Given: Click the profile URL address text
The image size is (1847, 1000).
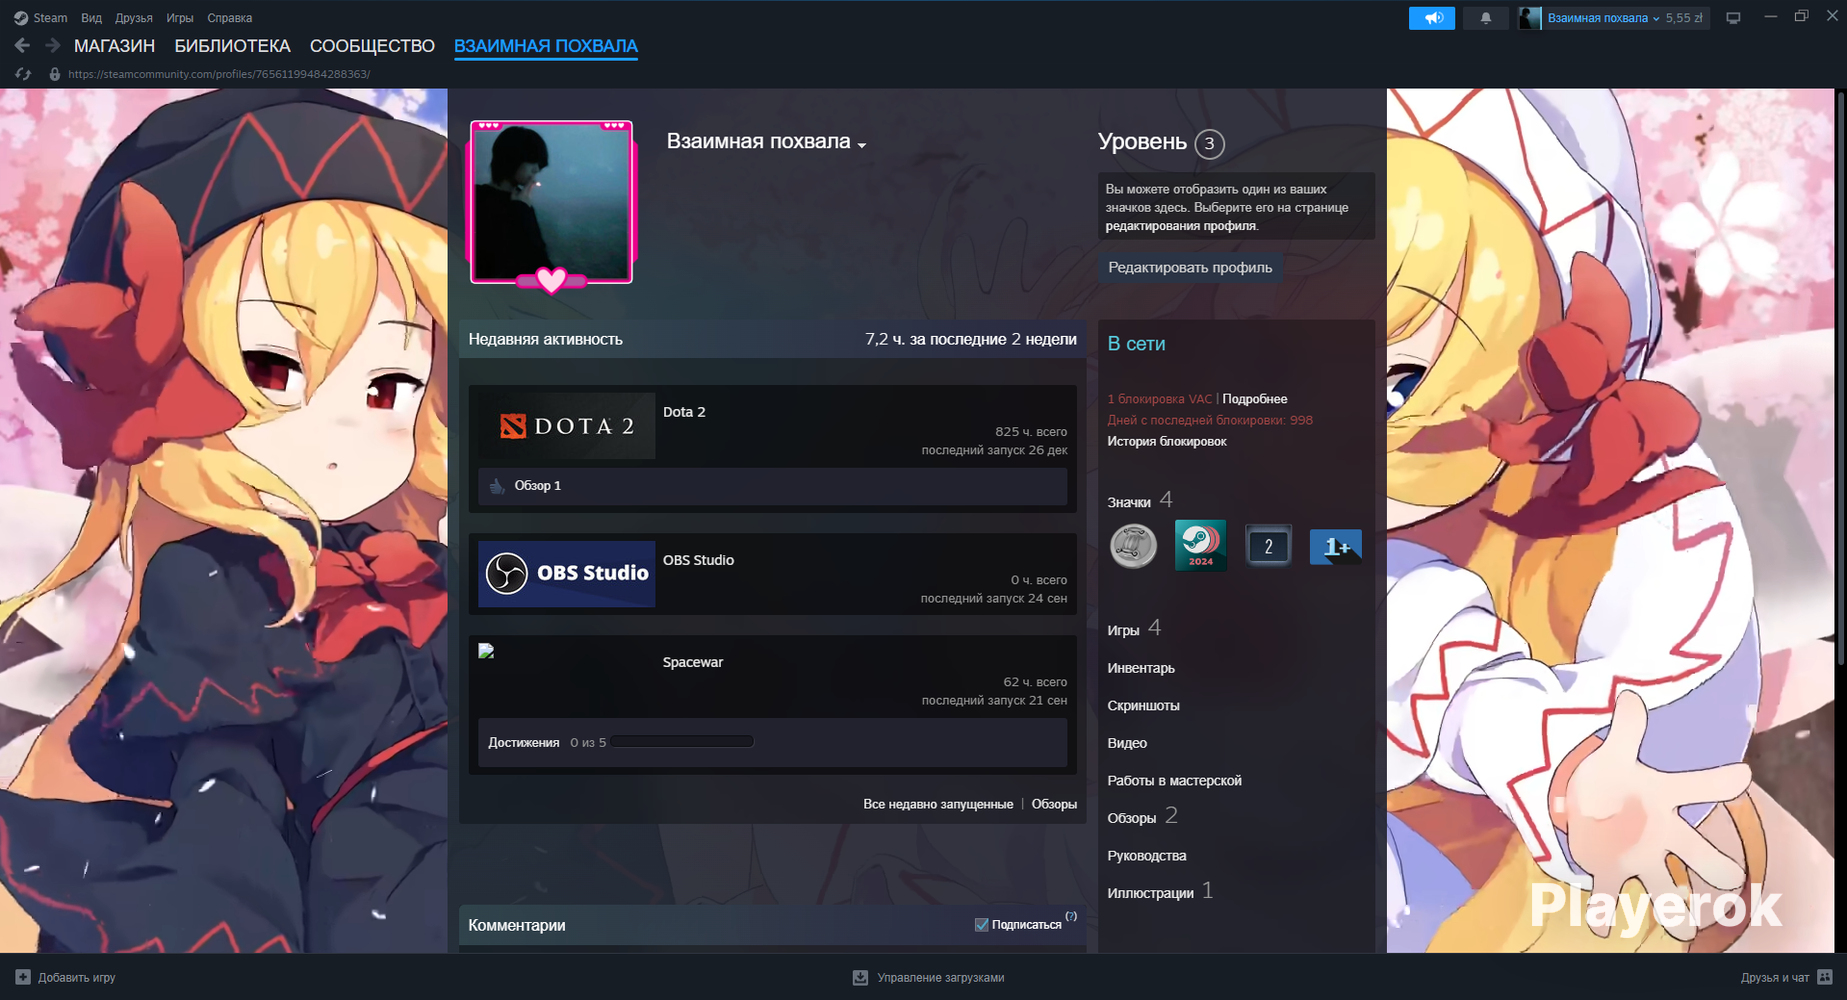Looking at the screenshot, I should (219, 74).
